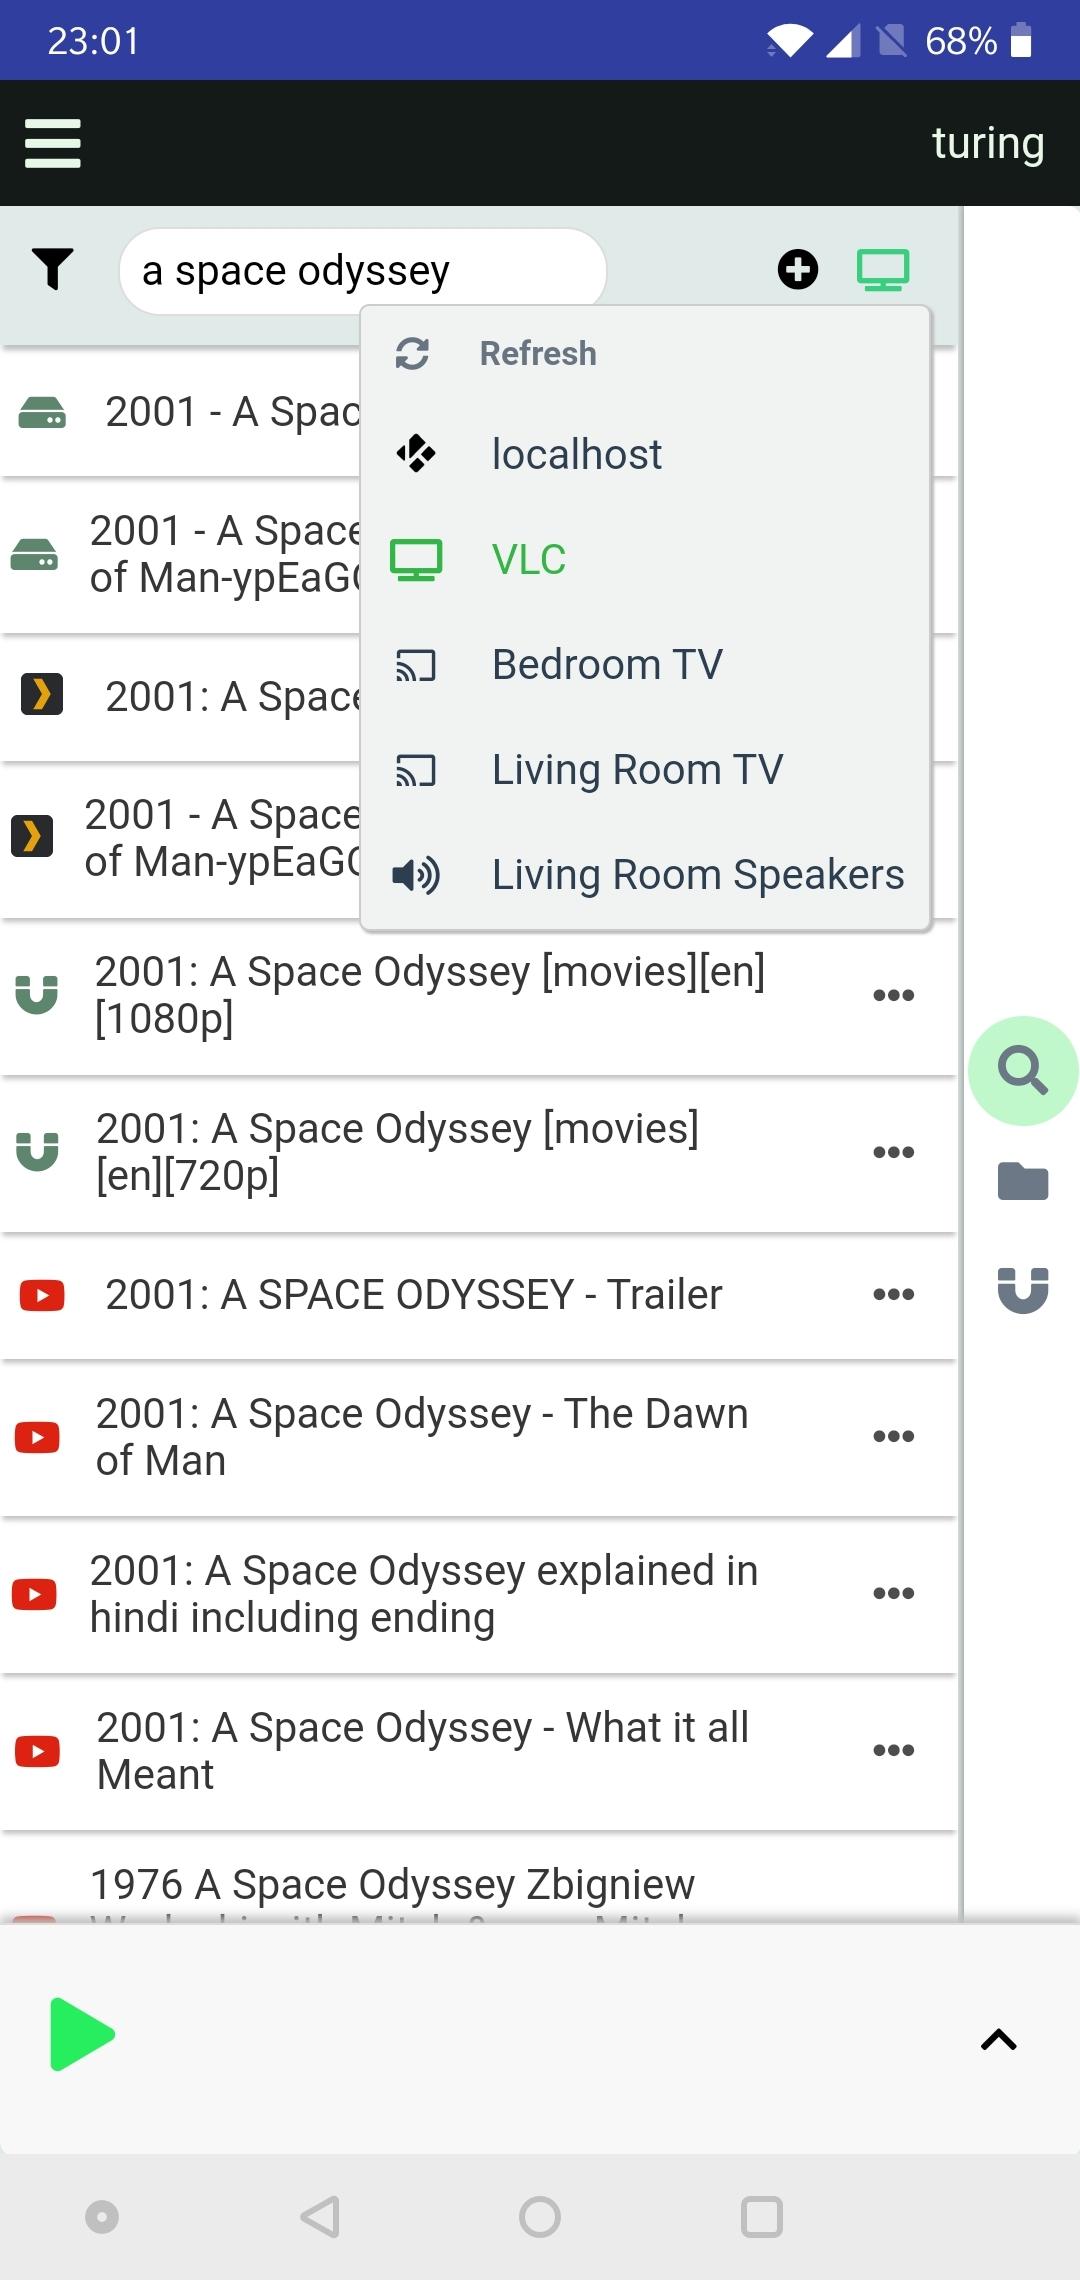Choose Living Room TV cast device
The height and width of the screenshot is (2280, 1080).
point(637,770)
